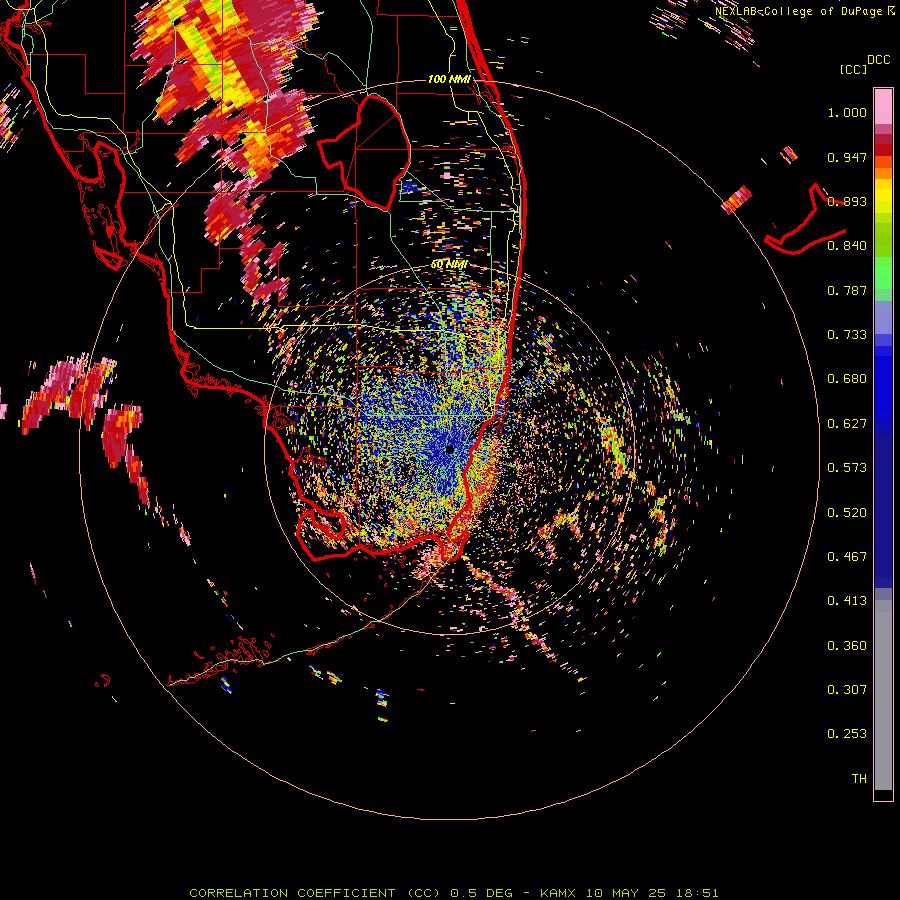900x900 pixels.
Task: Select the 0.413 scale value
Action: (x=847, y=601)
